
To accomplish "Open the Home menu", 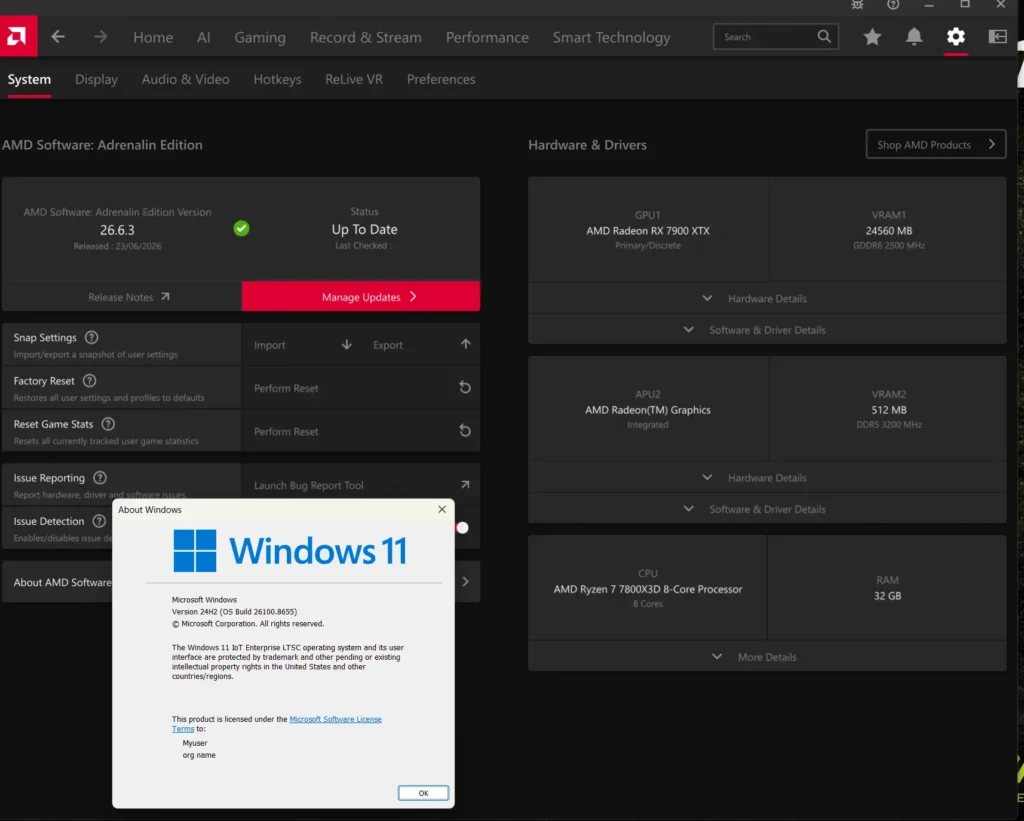I will click(153, 37).
